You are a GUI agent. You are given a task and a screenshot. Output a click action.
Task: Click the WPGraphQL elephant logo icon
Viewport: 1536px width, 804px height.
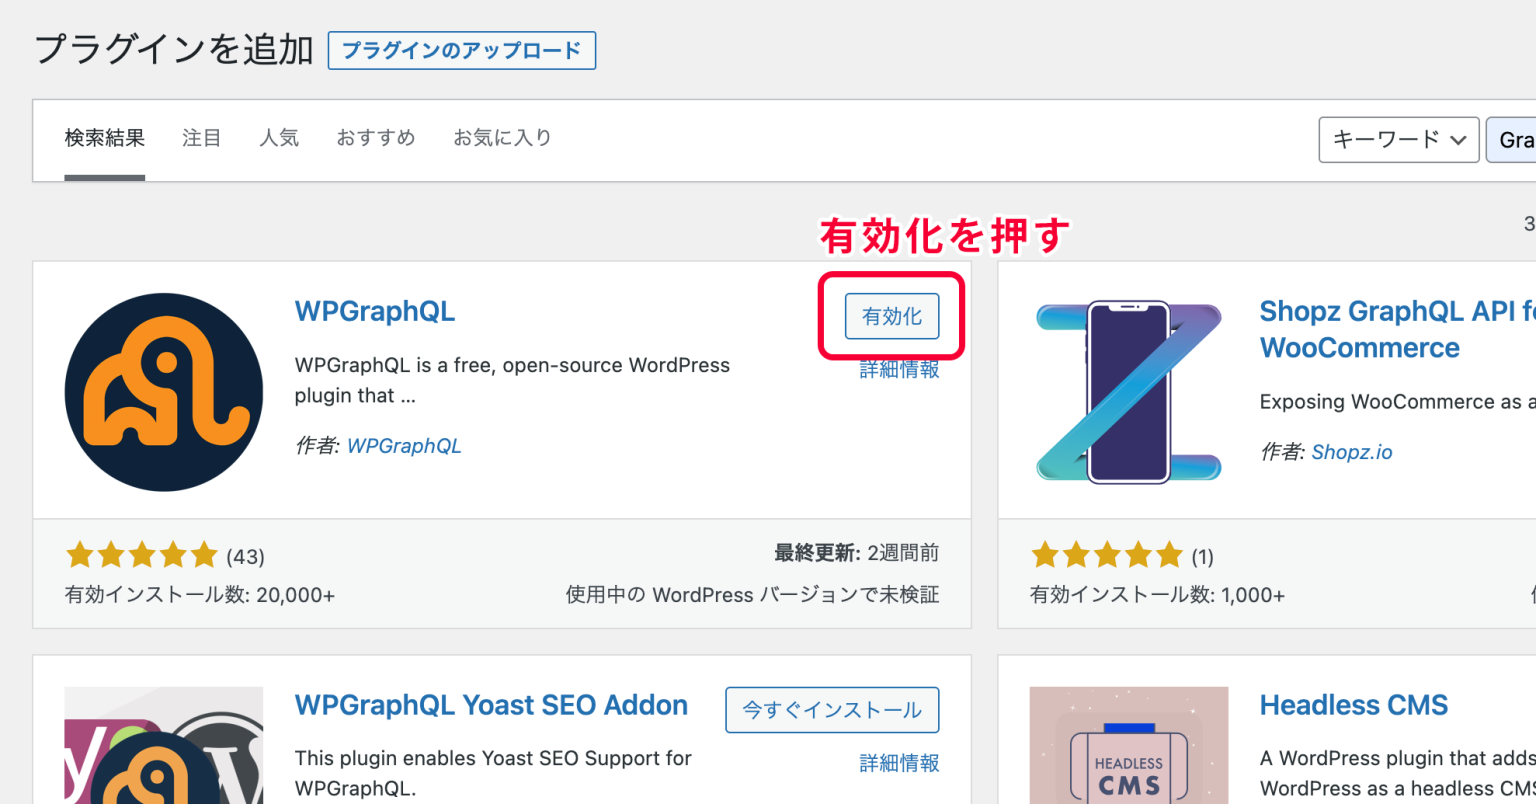pyautogui.click(x=164, y=392)
